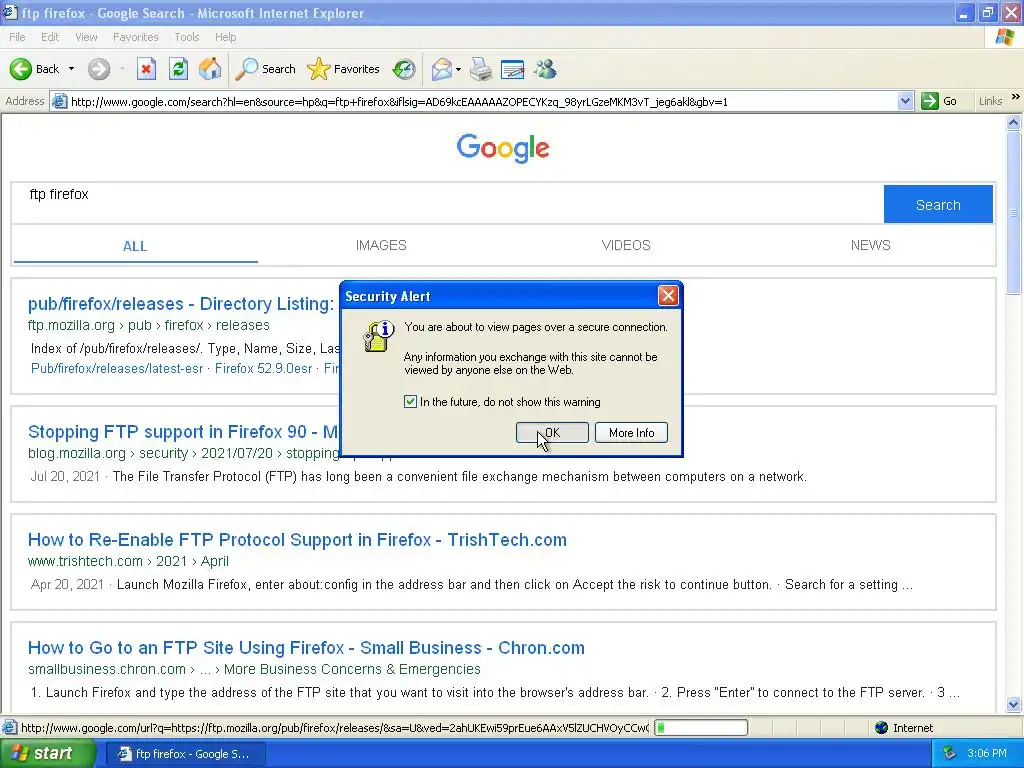Click the status bar URL text
This screenshot has height=768, width=1024.
tap(335, 728)
